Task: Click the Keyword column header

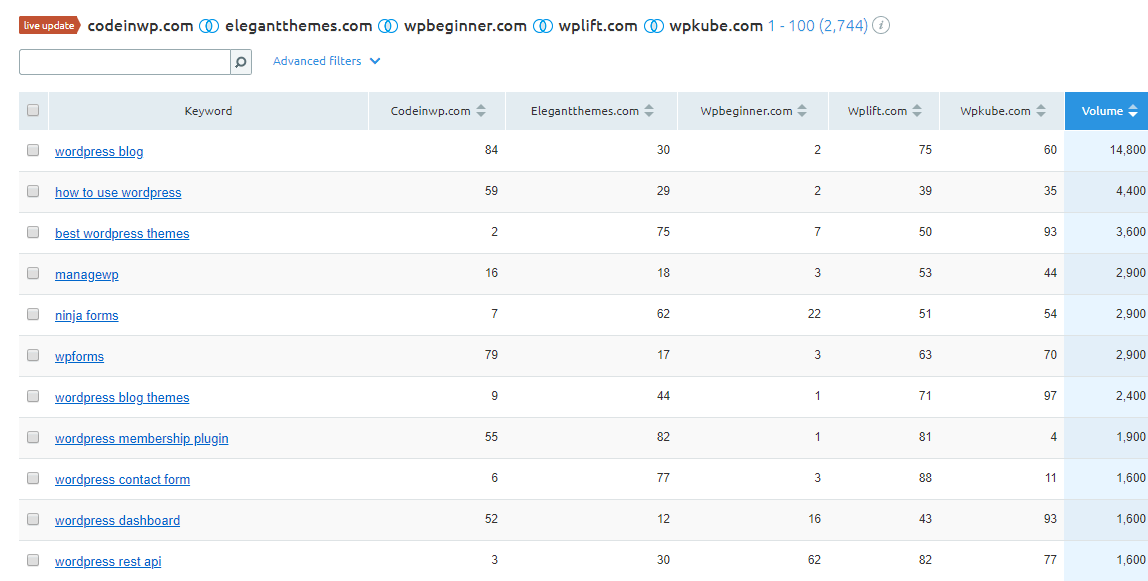Action: click(208, 111)
